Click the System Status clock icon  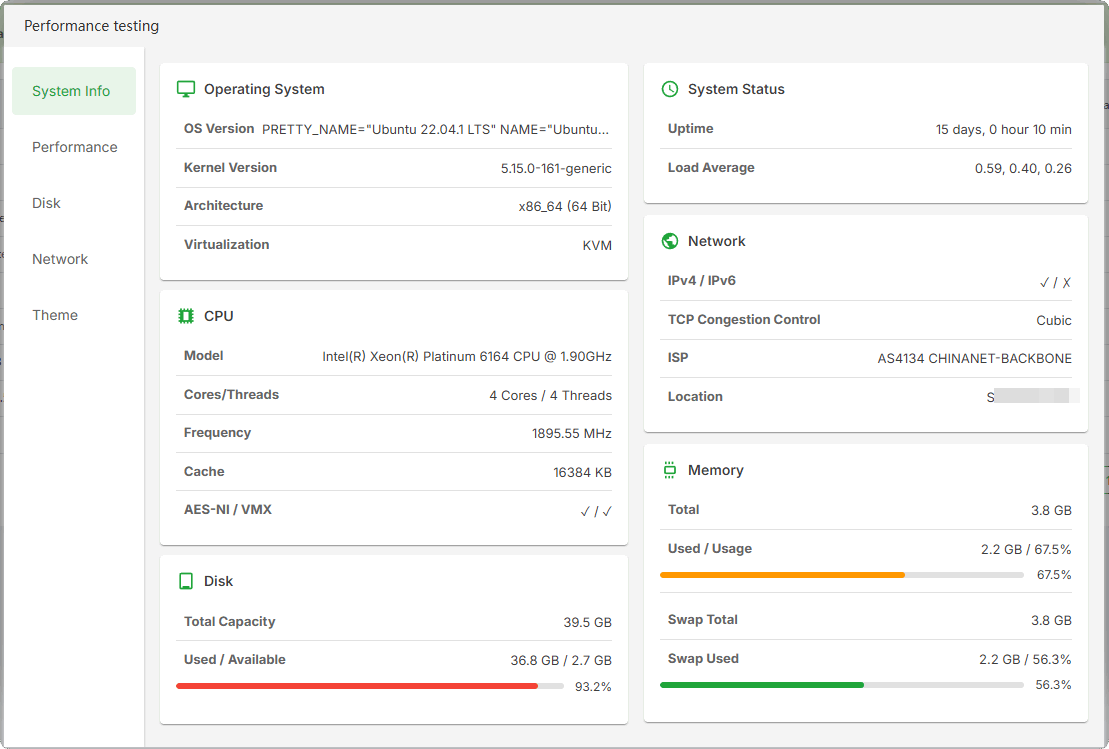(x=670, y=89)
